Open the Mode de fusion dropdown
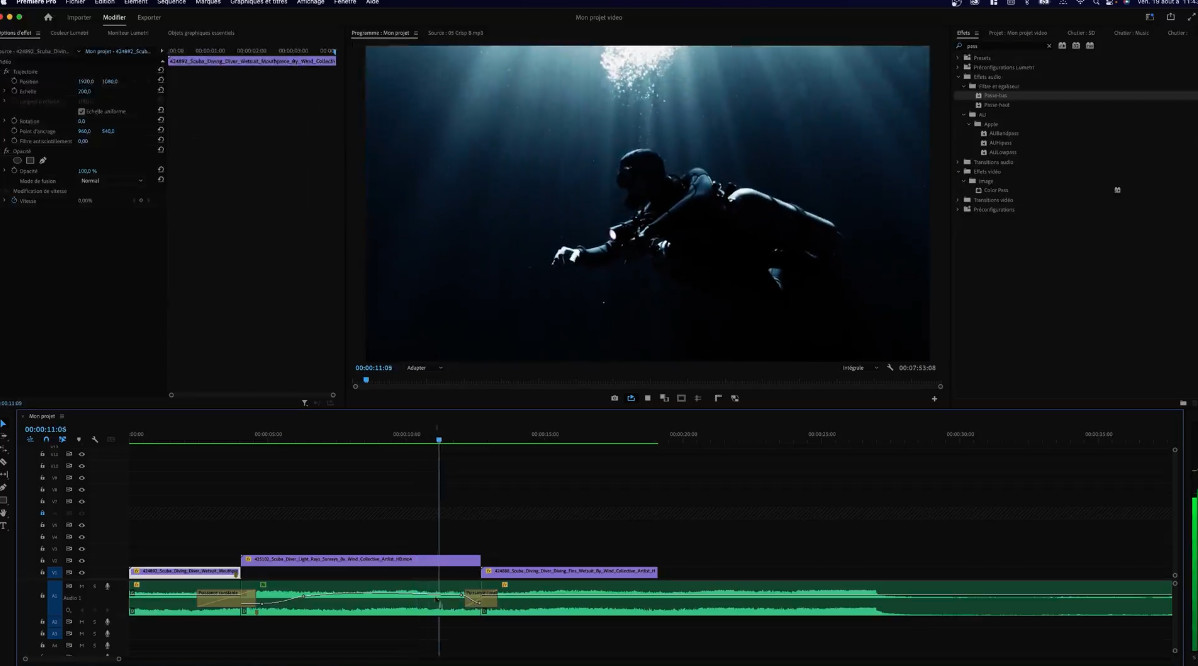 pos(112,181)
